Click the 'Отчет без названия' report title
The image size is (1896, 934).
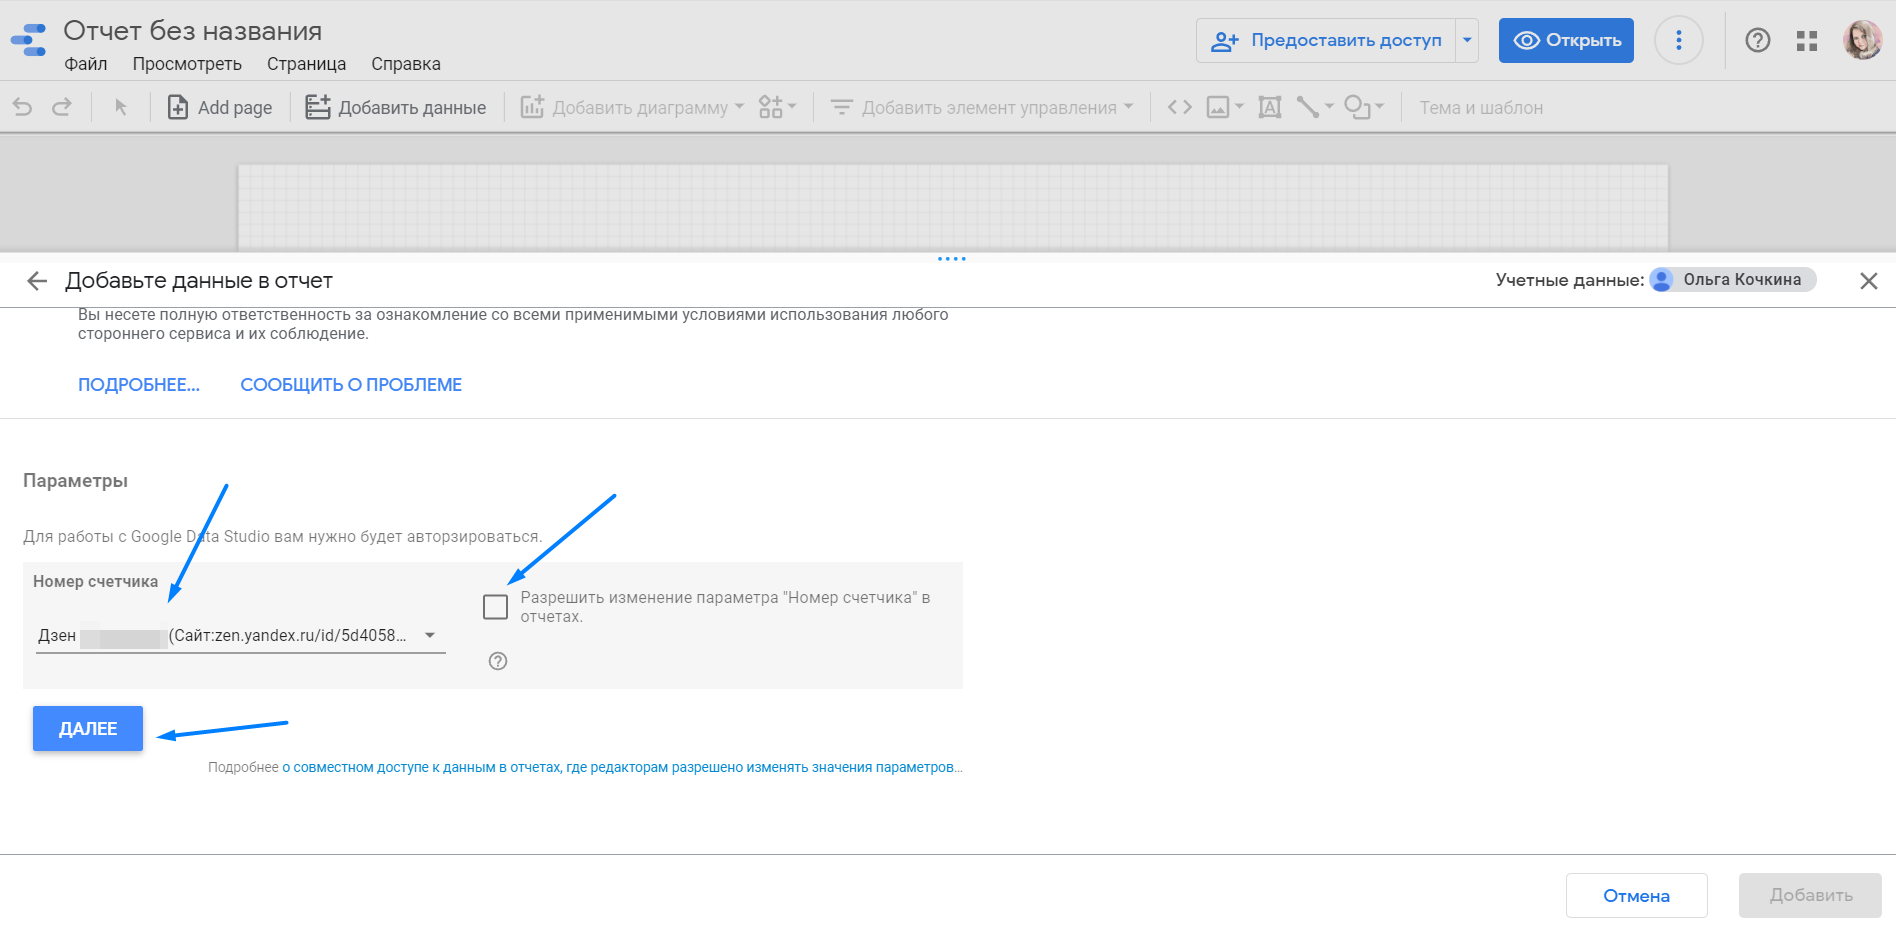tap(193, 31)
